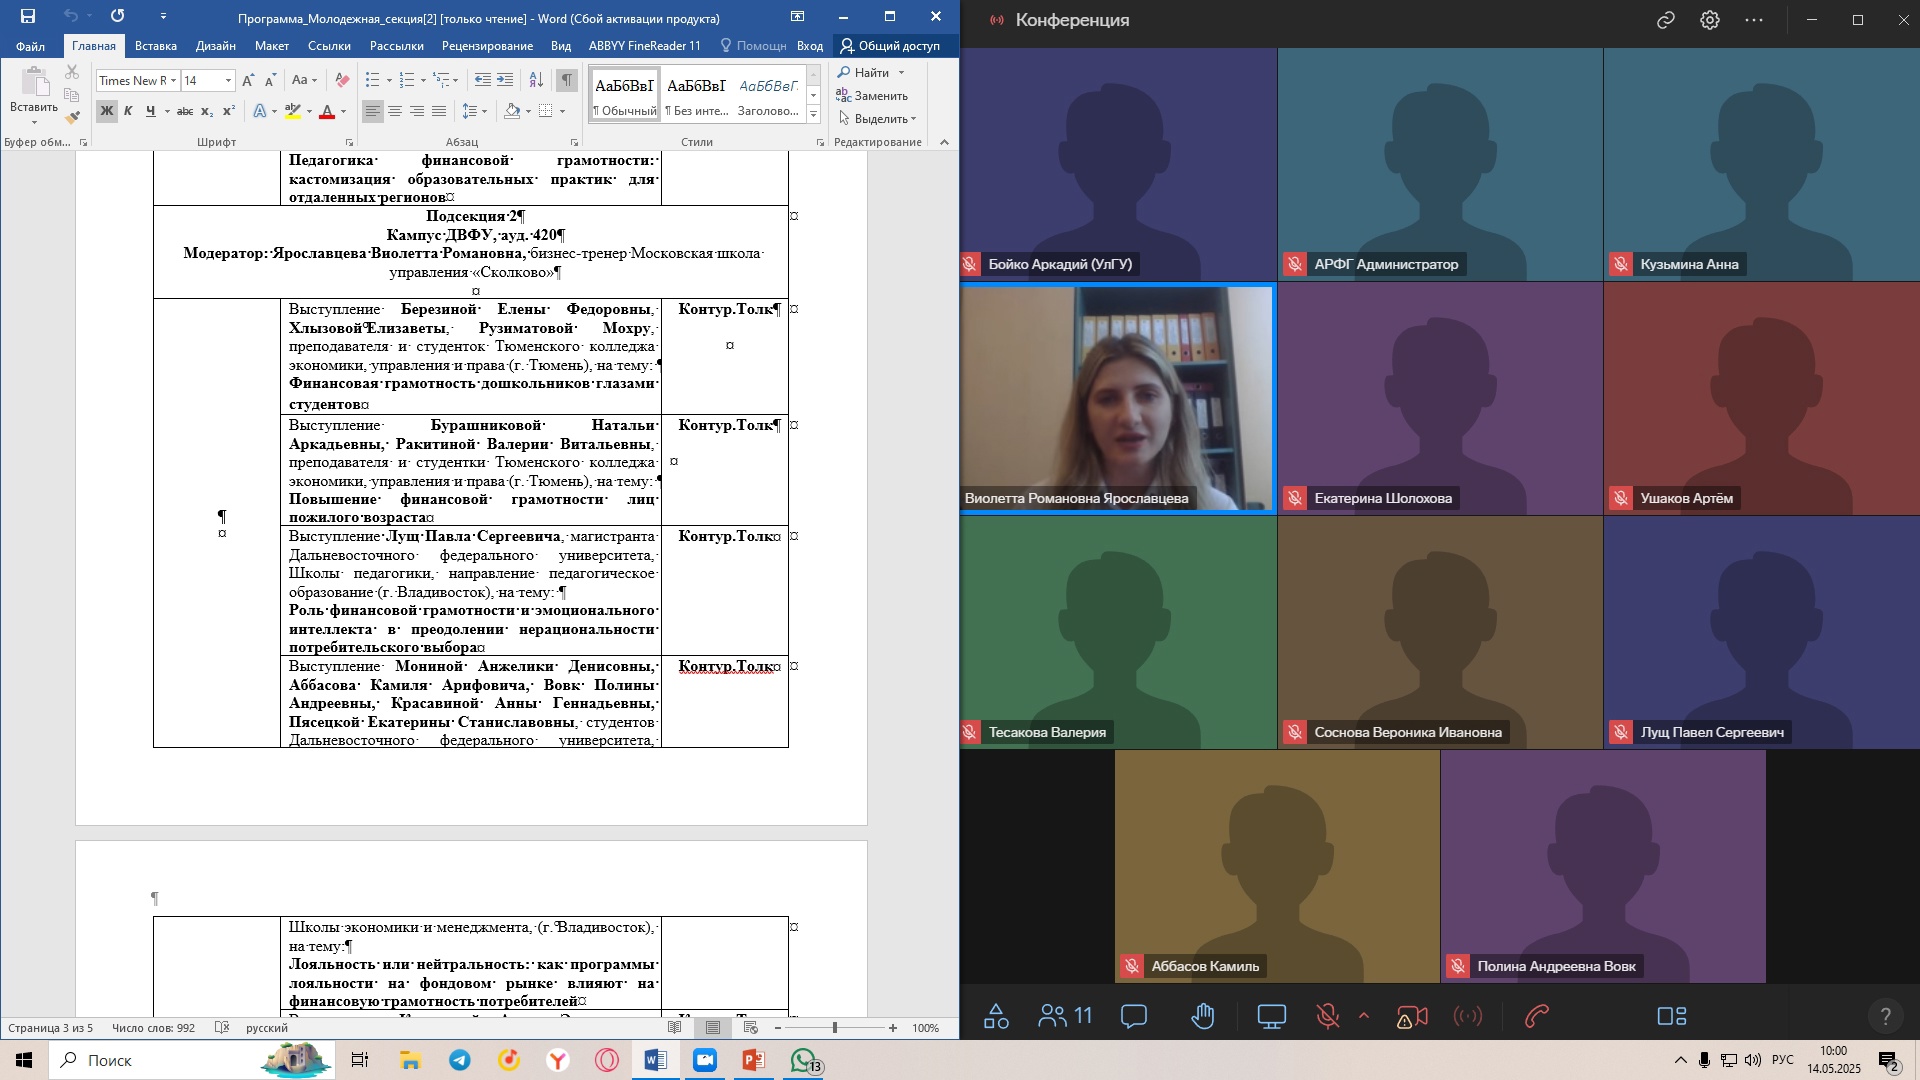Screen dimensions: 1920x1080
Task: Select the Обычный style
Action: tap(625, 96)
